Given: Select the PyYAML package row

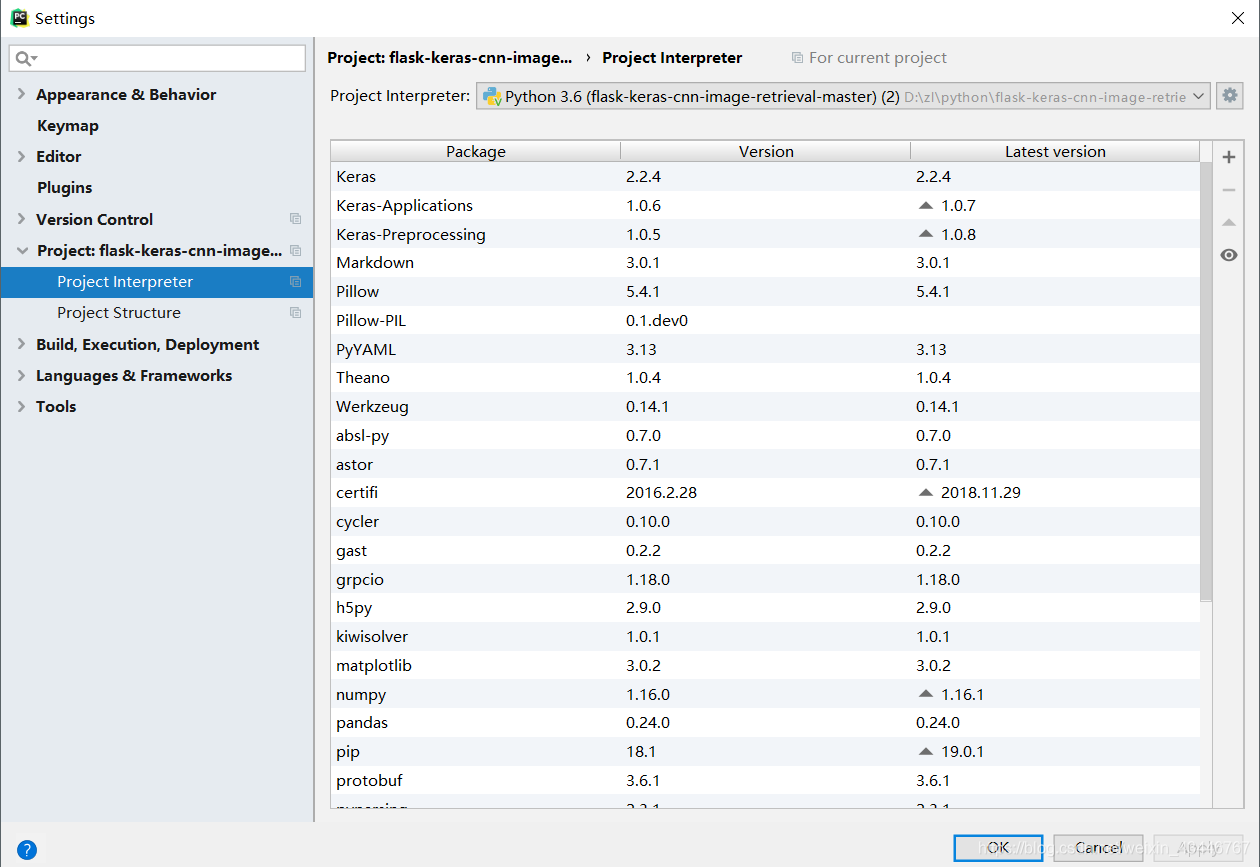Looking at the screenshot, I should point(766,349).
